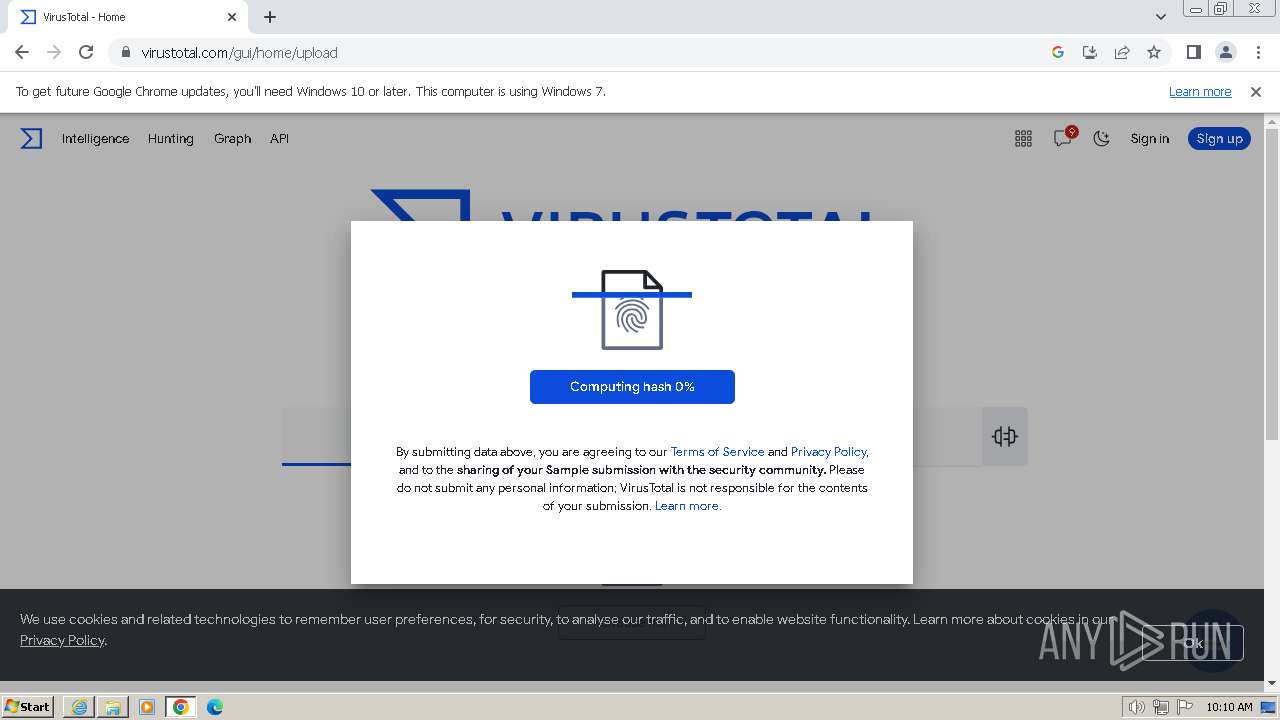Click the scrollbar down arrow

(x=1272, y=683)
